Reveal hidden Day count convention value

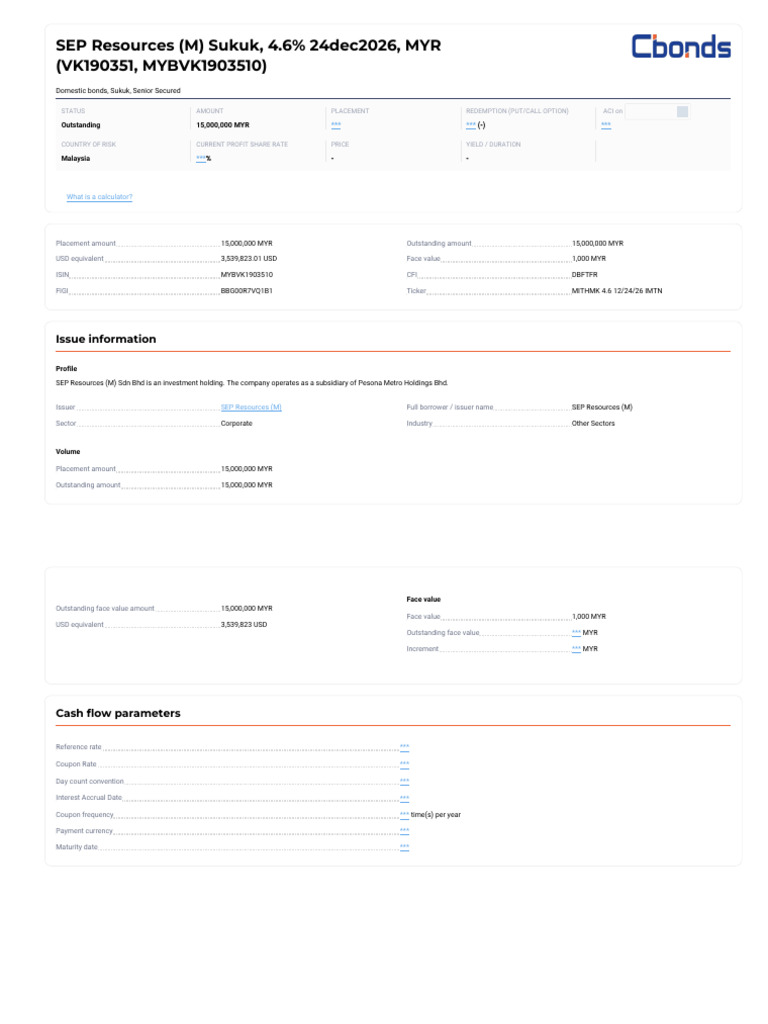point(404,781)
